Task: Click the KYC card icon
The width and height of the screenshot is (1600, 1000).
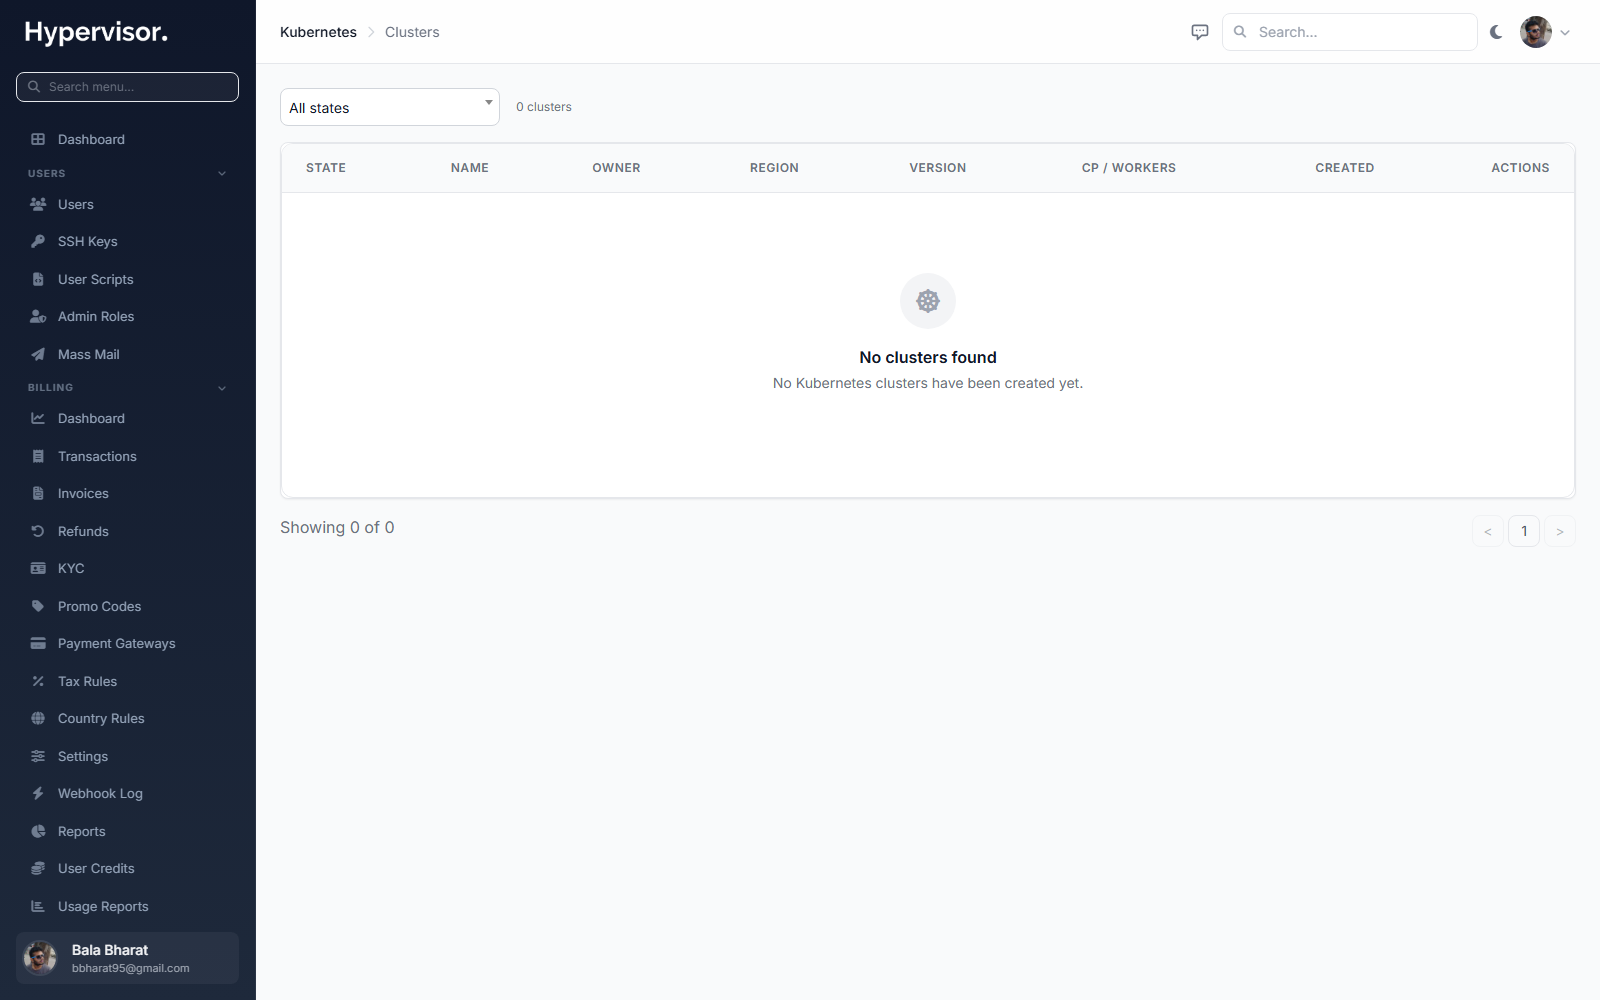Action: [38, 568]
